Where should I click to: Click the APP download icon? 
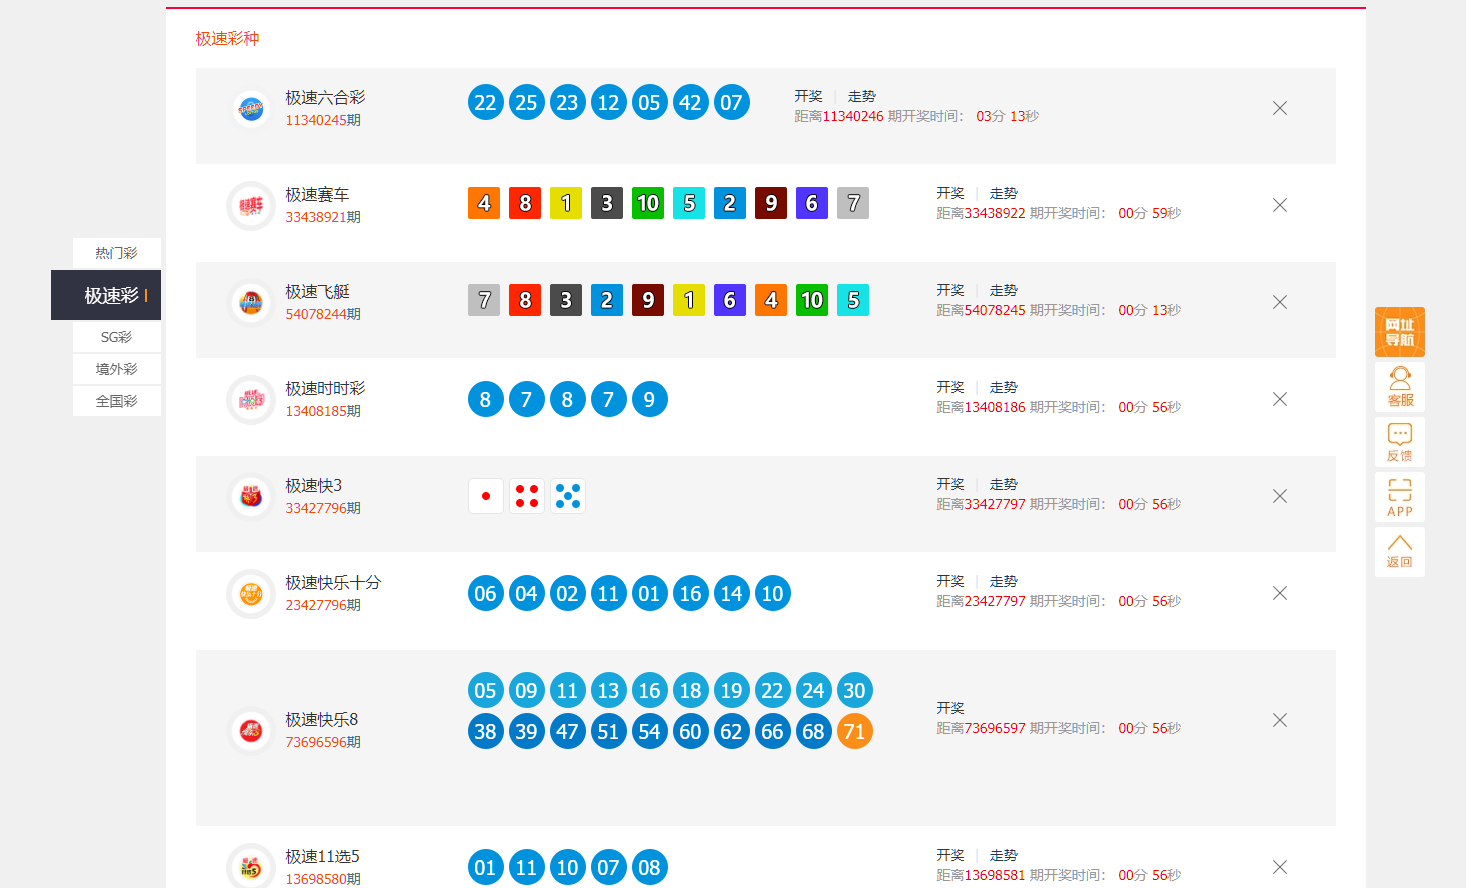[x=1399, y=497]
